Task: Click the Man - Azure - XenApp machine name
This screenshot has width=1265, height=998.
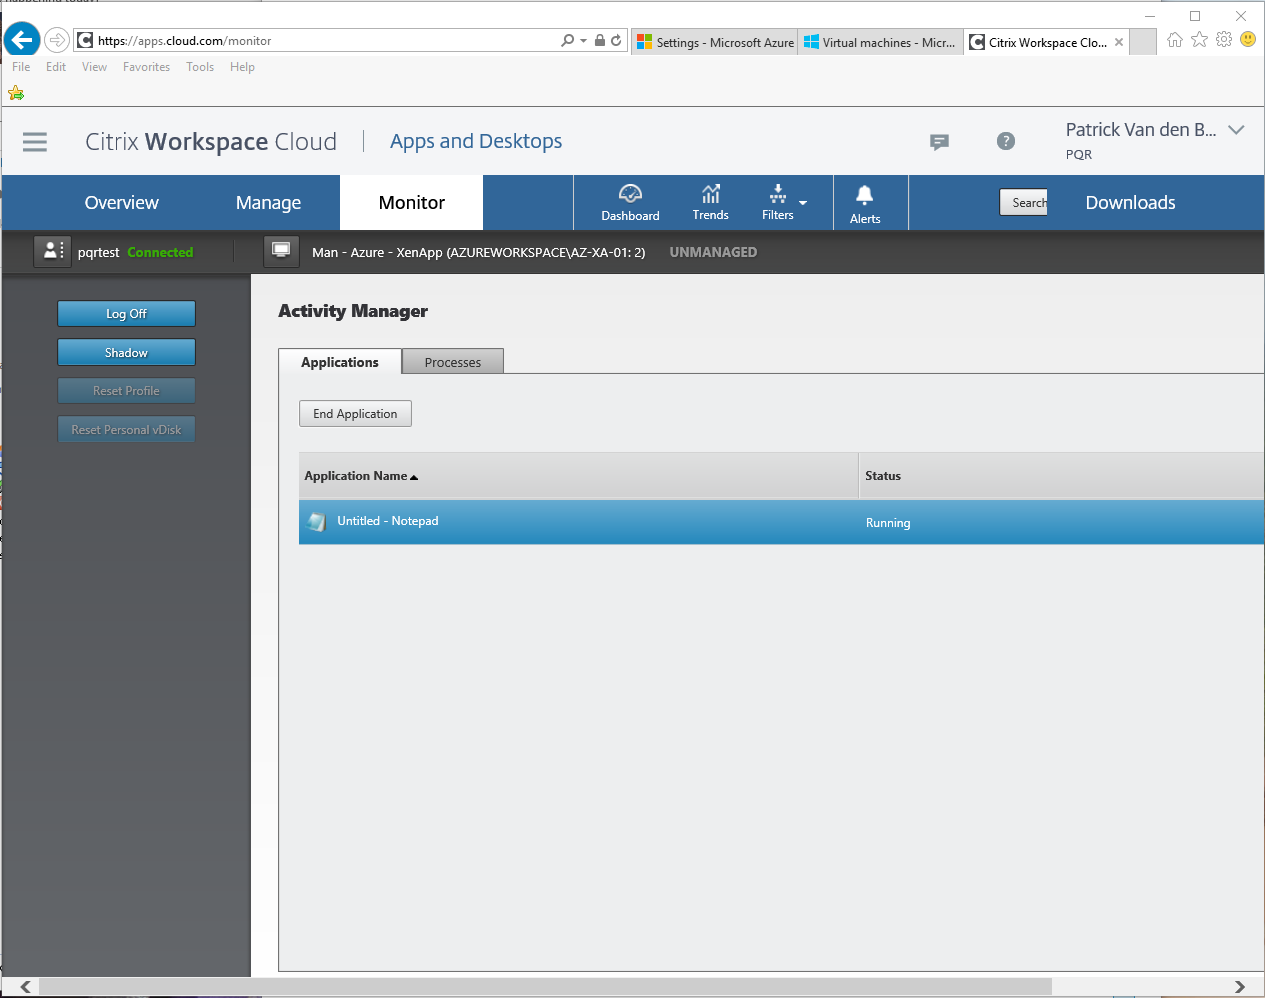Action: click(478, 253)
